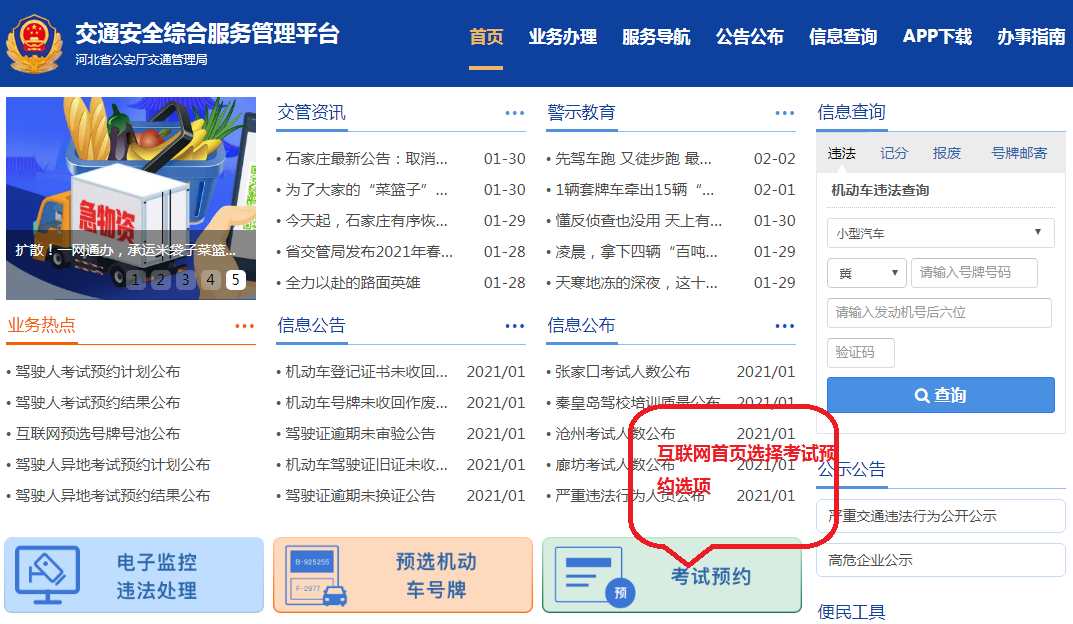The image size is (1073, 624).
Task: Open more 警示教育 via the dots icon
Action: point(784,113)
